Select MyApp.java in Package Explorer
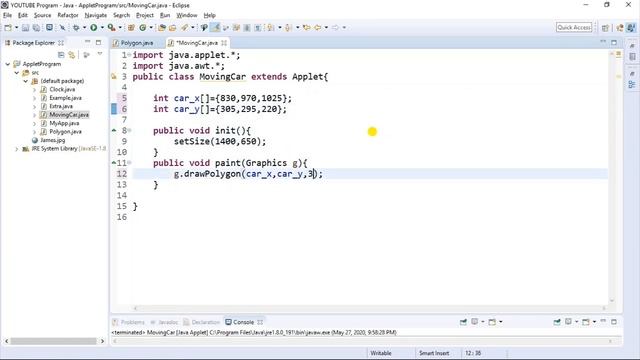The height and width of the screenshot is (360, 640). click(64, 123)
